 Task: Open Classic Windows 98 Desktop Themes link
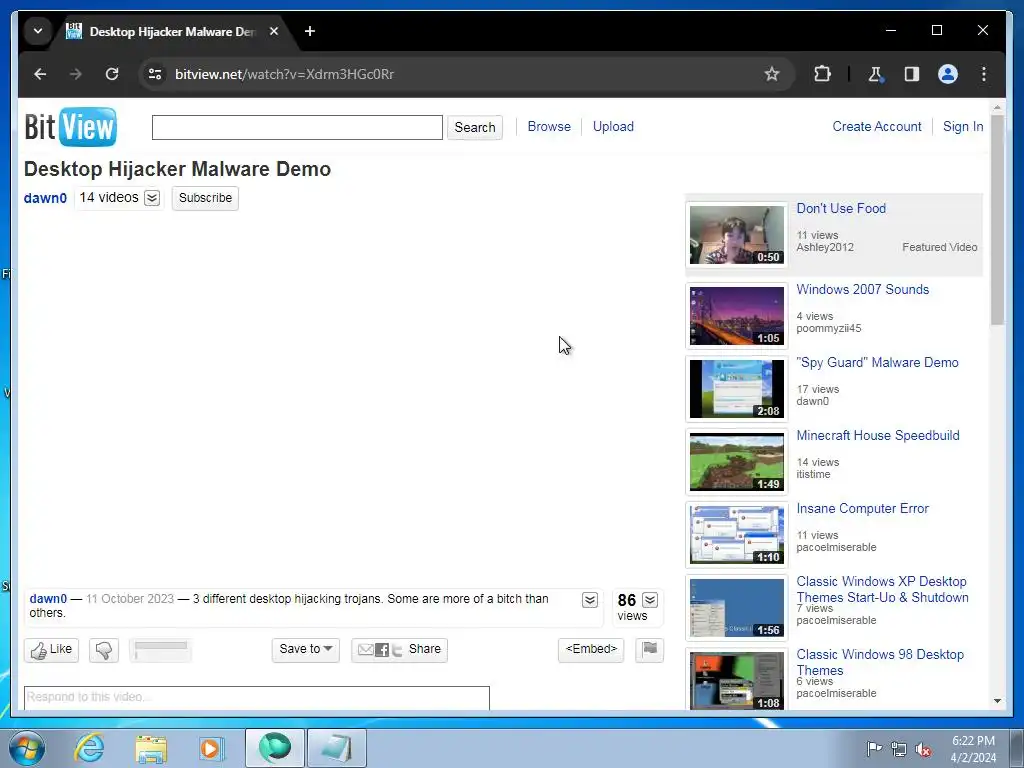click(880, 662)
